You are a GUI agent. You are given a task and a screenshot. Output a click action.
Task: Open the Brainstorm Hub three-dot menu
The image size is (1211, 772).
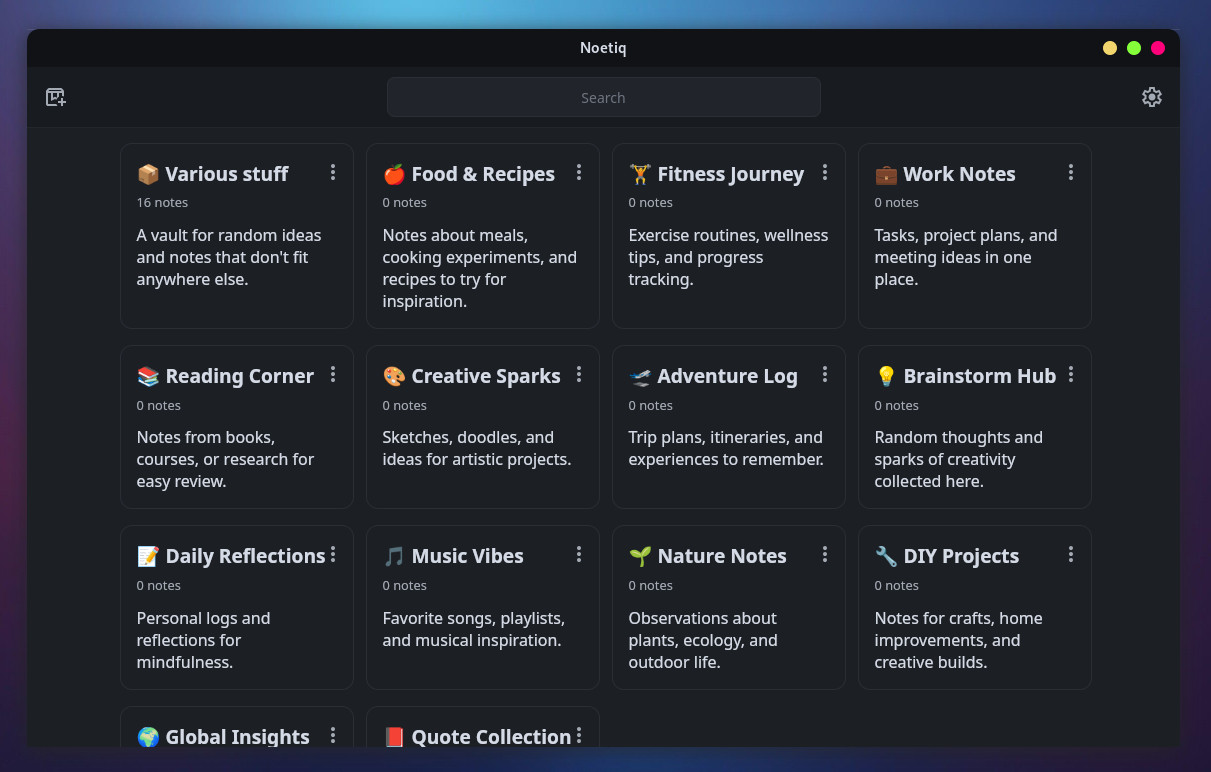1071,375
